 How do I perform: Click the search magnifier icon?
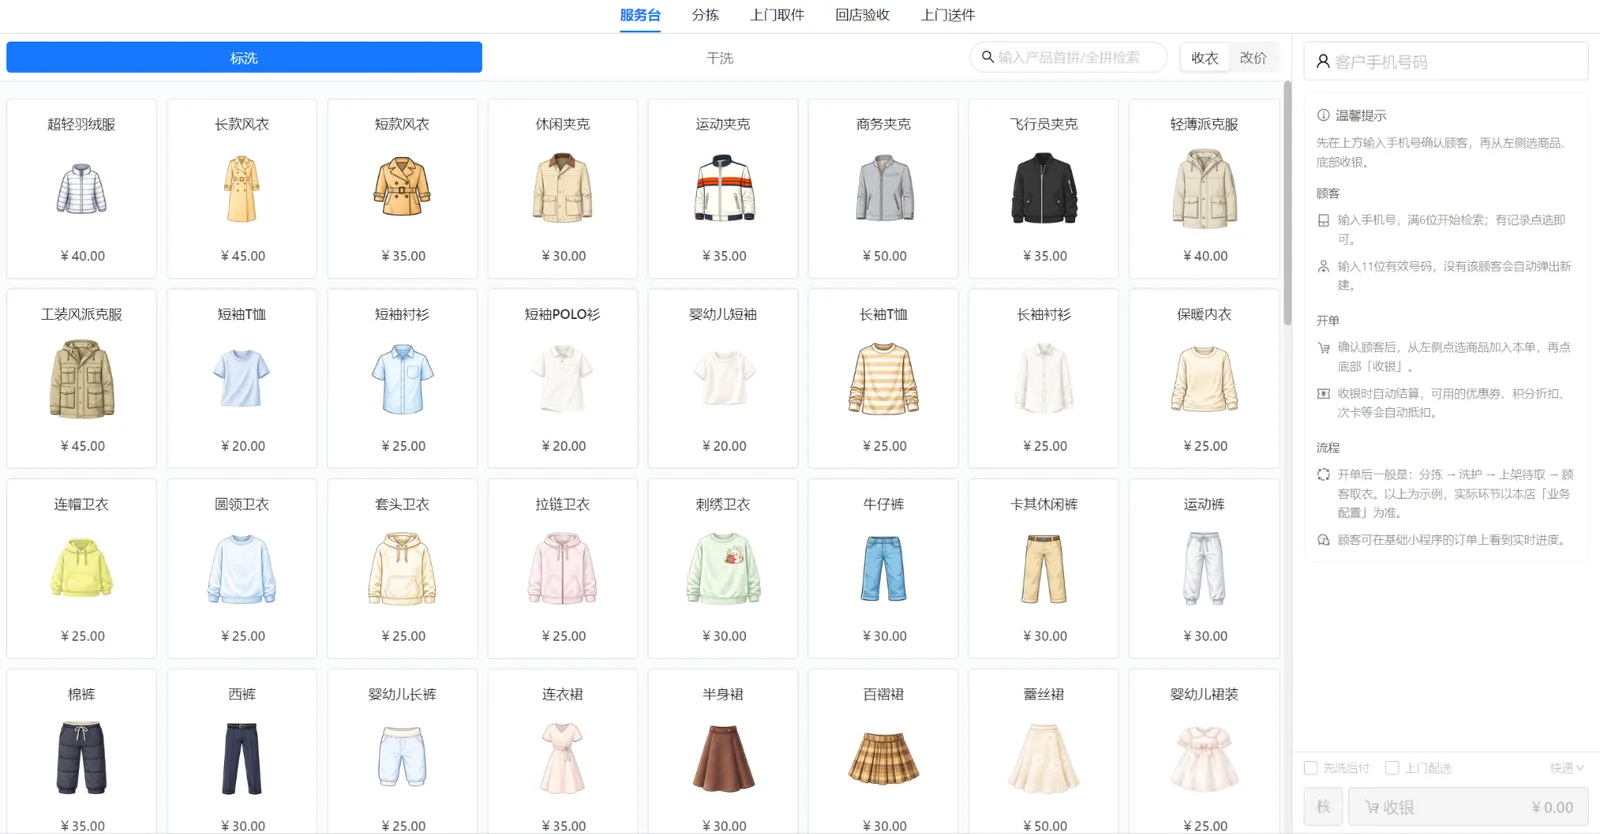987,57
